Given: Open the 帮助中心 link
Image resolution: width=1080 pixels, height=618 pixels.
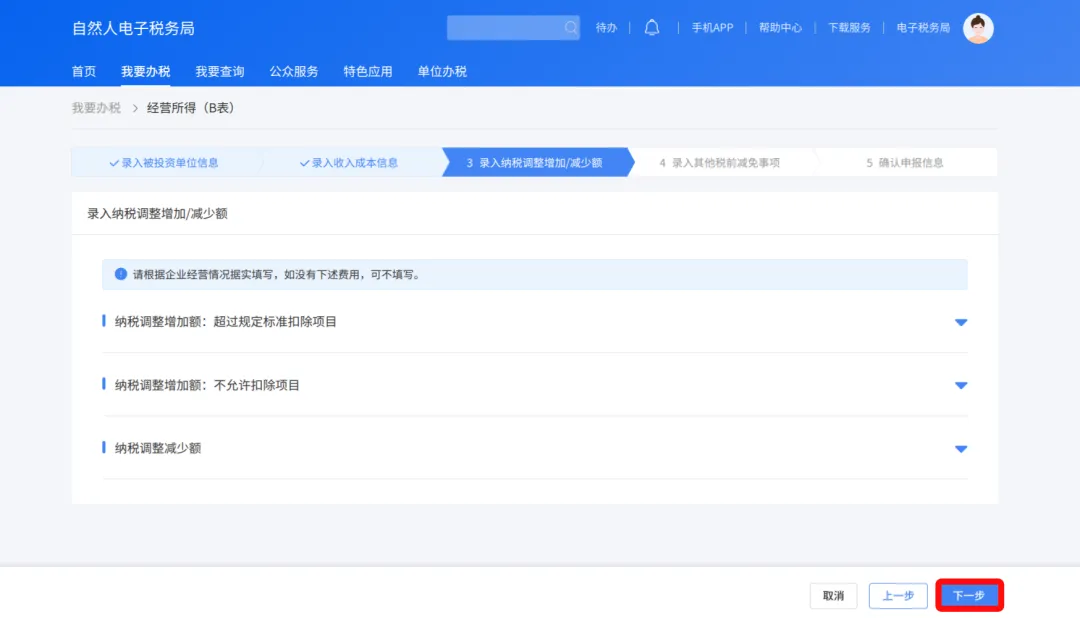Looking at the screenshot, I should (779, 27).
